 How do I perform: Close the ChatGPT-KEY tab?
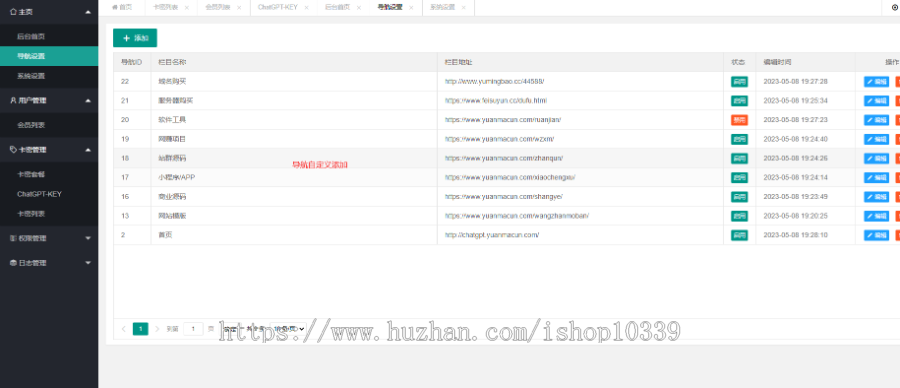click(307, 7)
